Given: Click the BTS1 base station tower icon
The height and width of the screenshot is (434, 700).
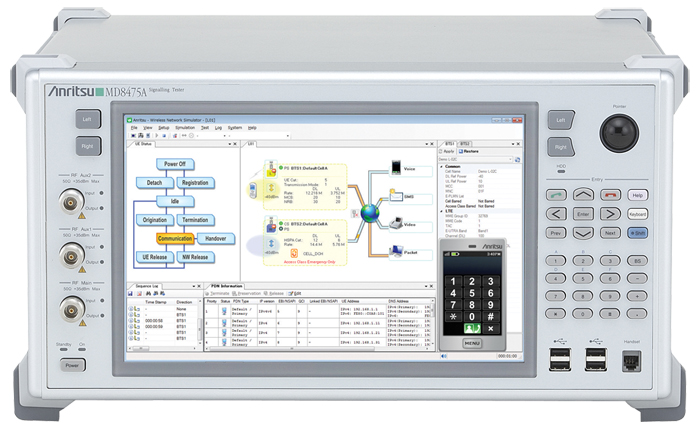Looking at the screenshot, I should pos(273,173).
